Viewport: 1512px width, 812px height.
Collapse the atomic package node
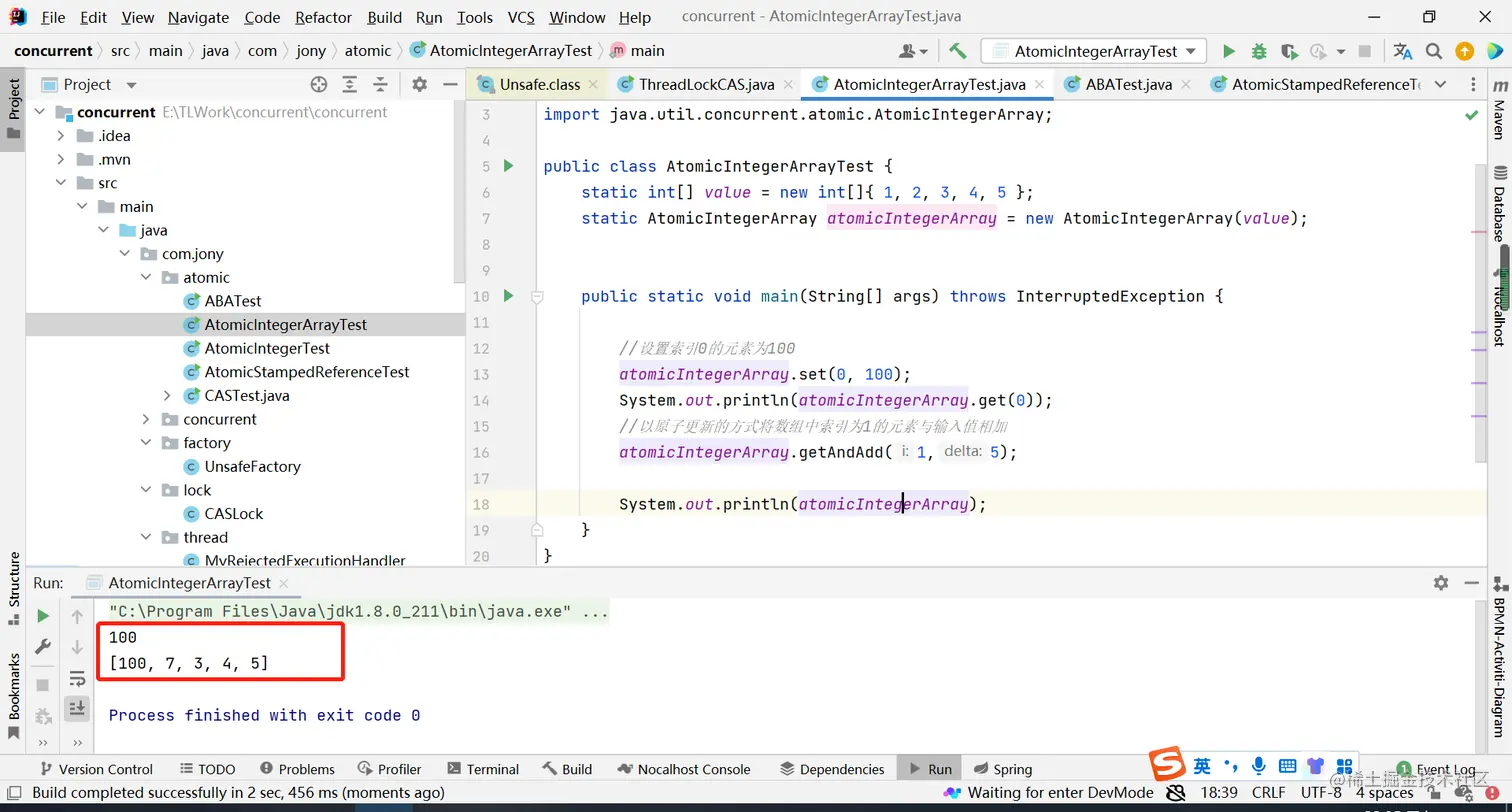(146, 278)
